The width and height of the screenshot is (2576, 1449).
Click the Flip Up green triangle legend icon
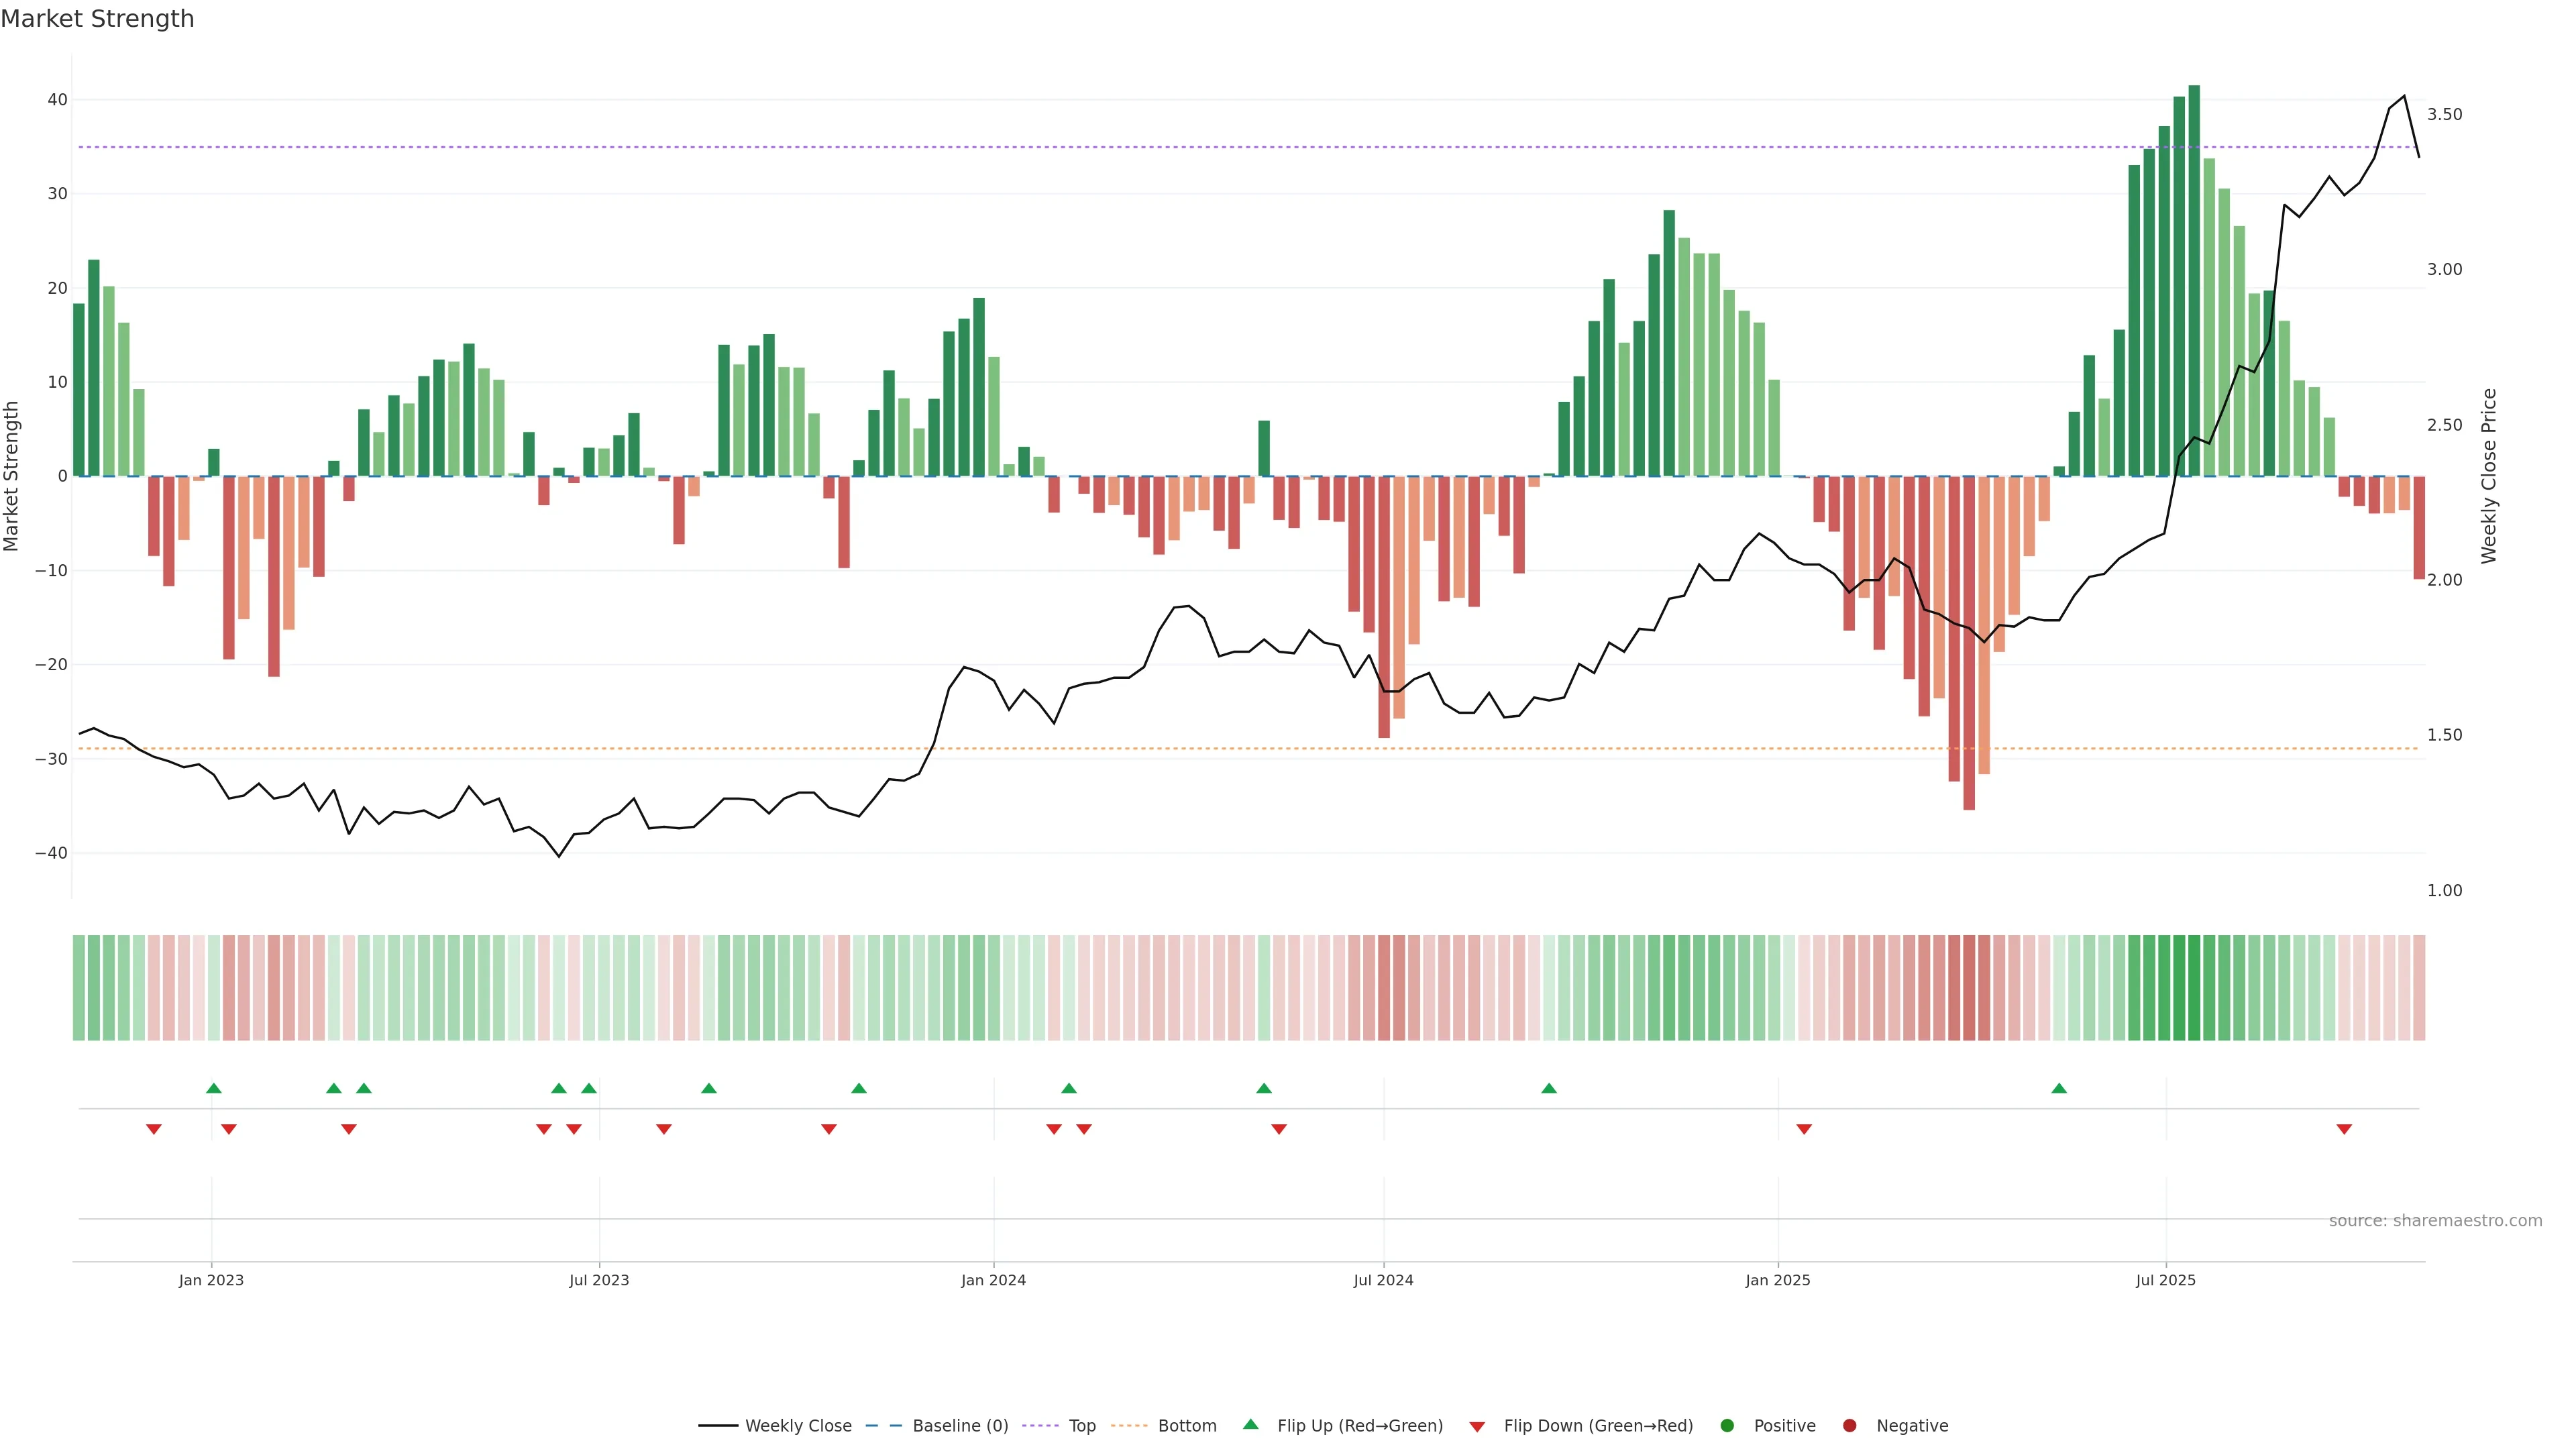click(1250, 1425)
